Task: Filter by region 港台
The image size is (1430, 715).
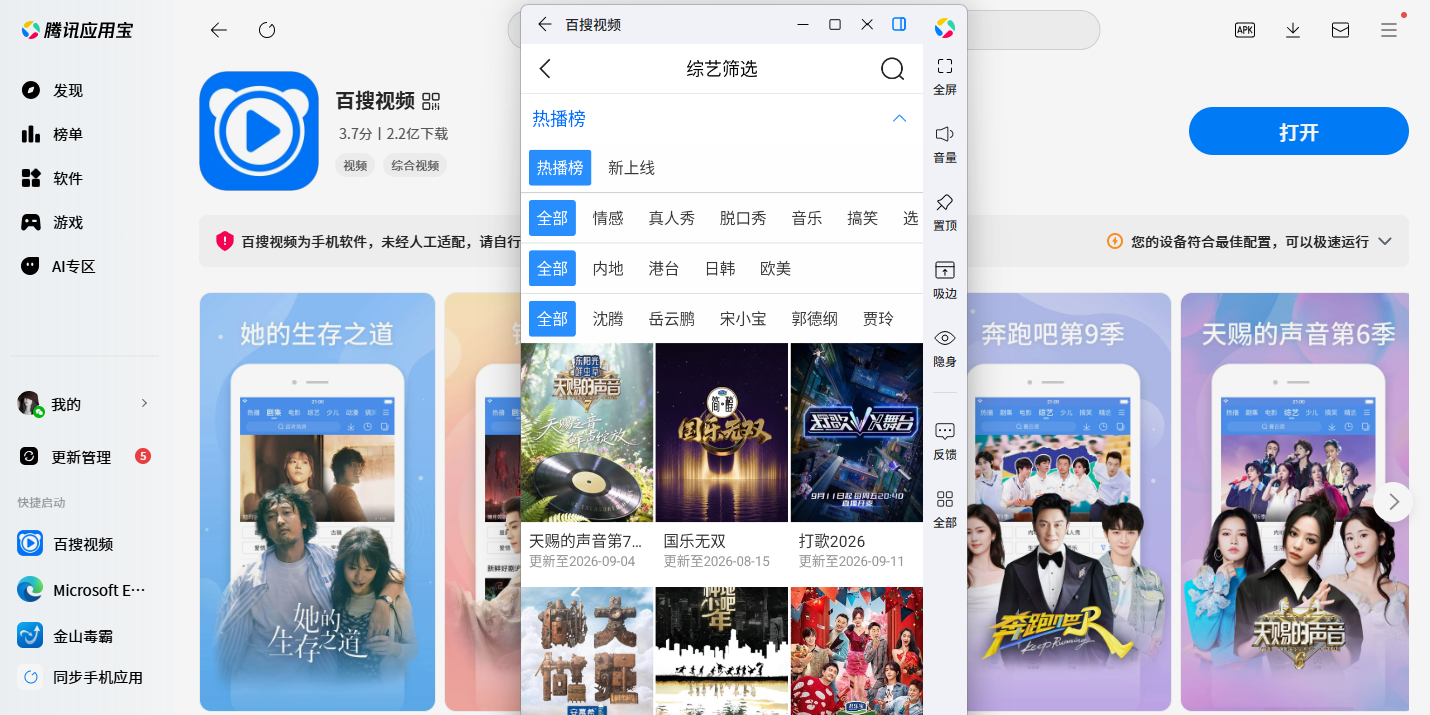Action: [x=664, y=268]
